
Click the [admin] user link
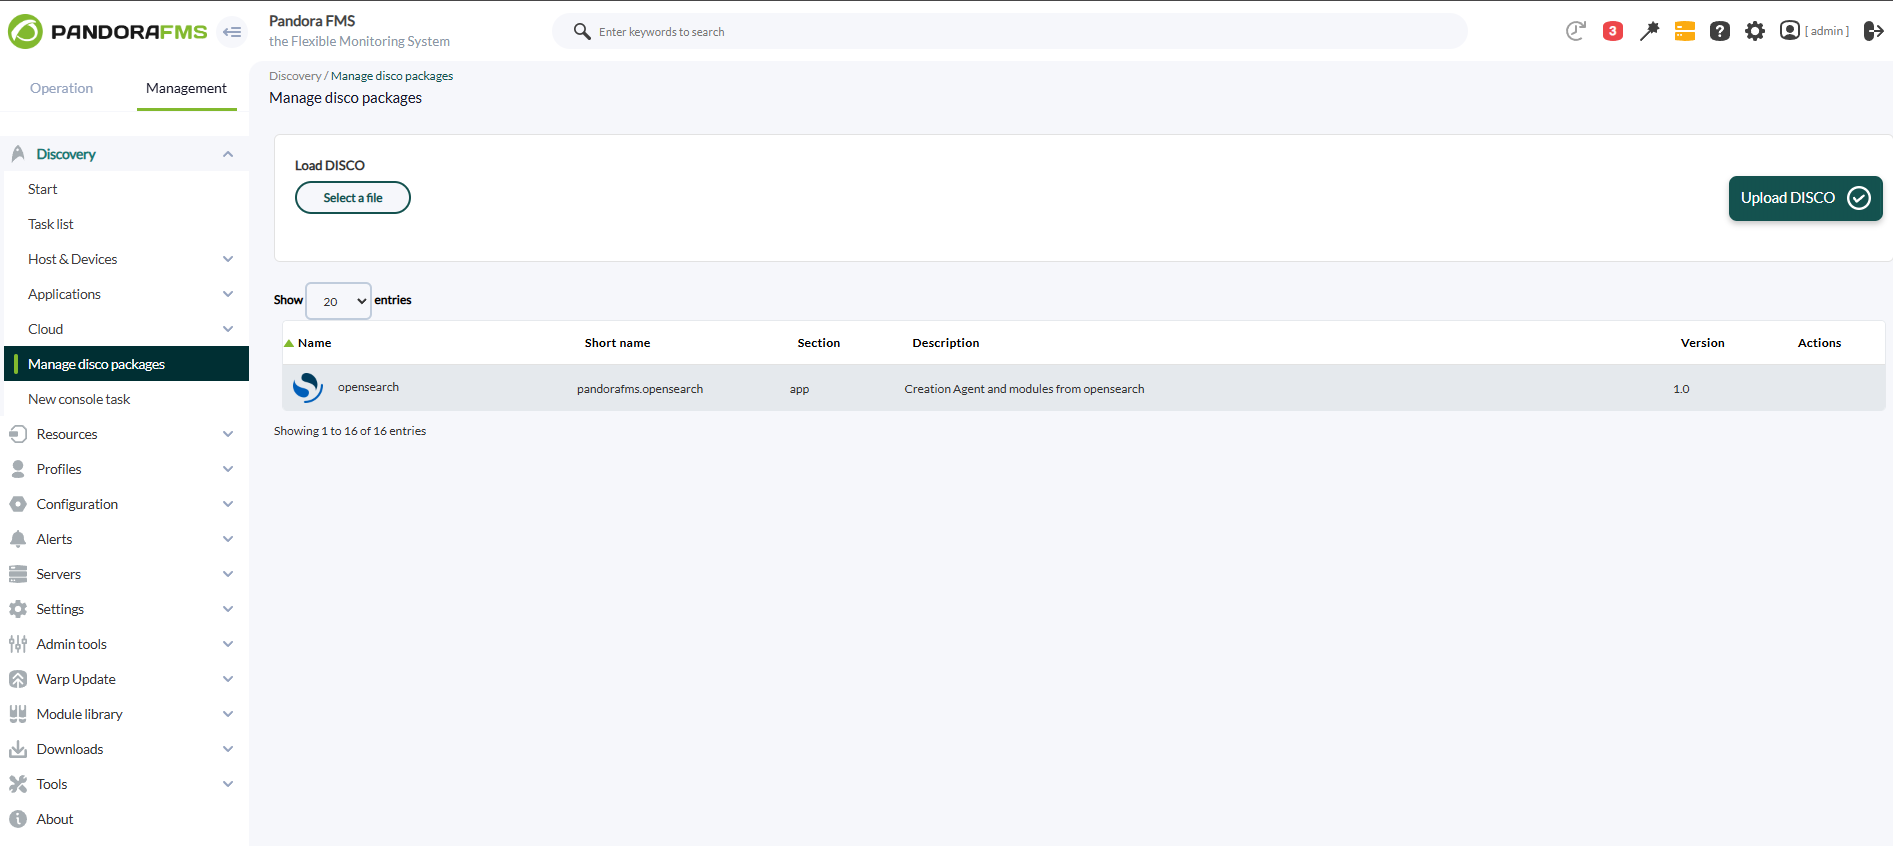tap(1827, 31)
